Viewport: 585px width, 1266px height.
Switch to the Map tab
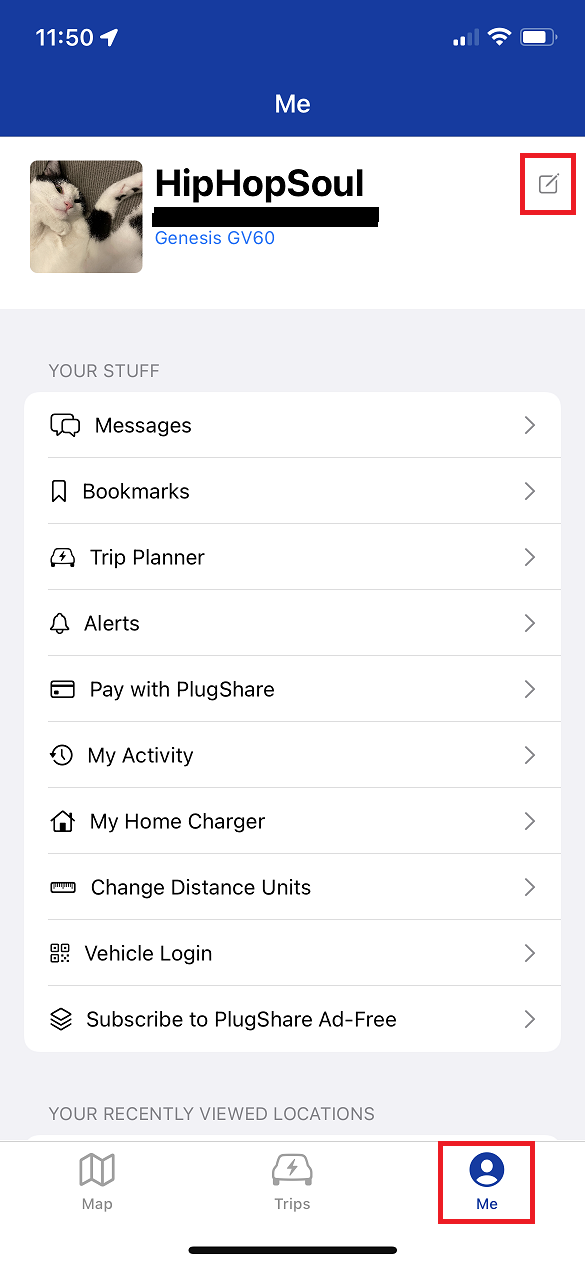tap(97, 1181)
